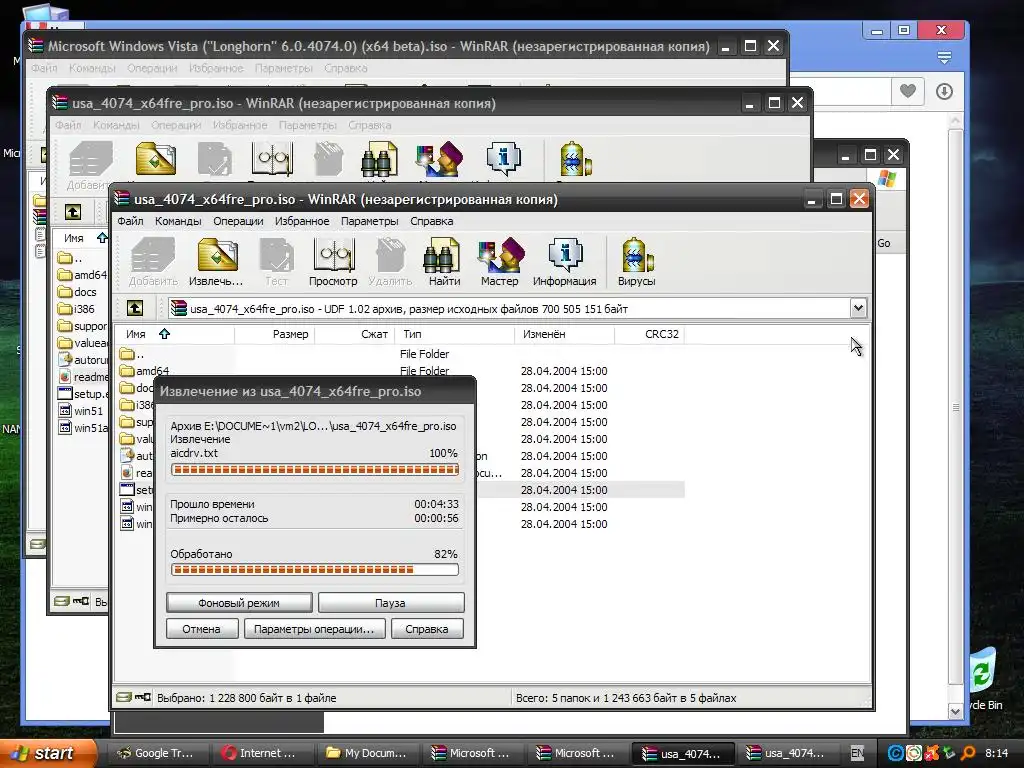Launch the Мастер (Wizard) tool
This screenshot has width=1024, height=768.
(500, 262)
